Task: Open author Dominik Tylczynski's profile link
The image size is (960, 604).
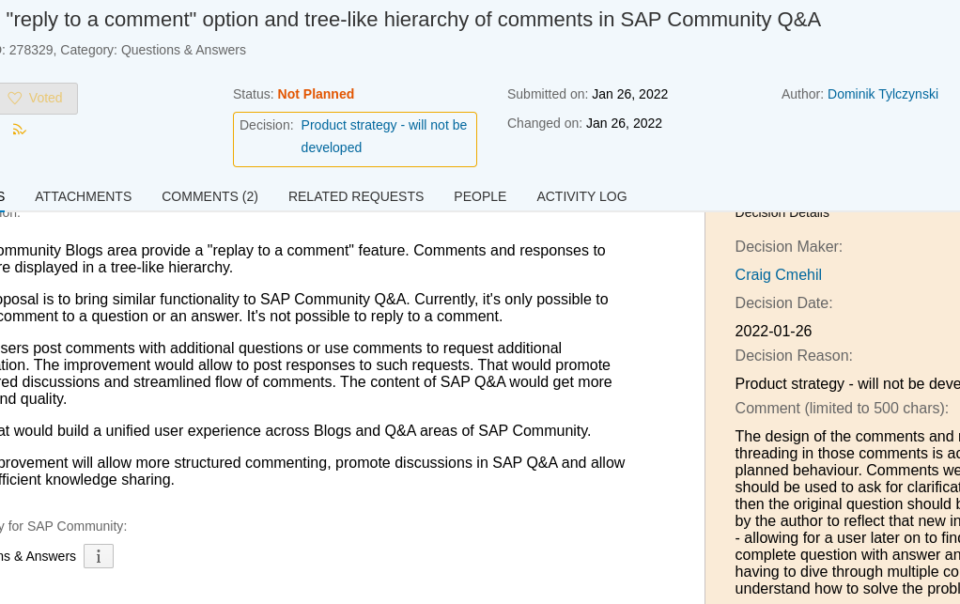Action: point(882,94)
